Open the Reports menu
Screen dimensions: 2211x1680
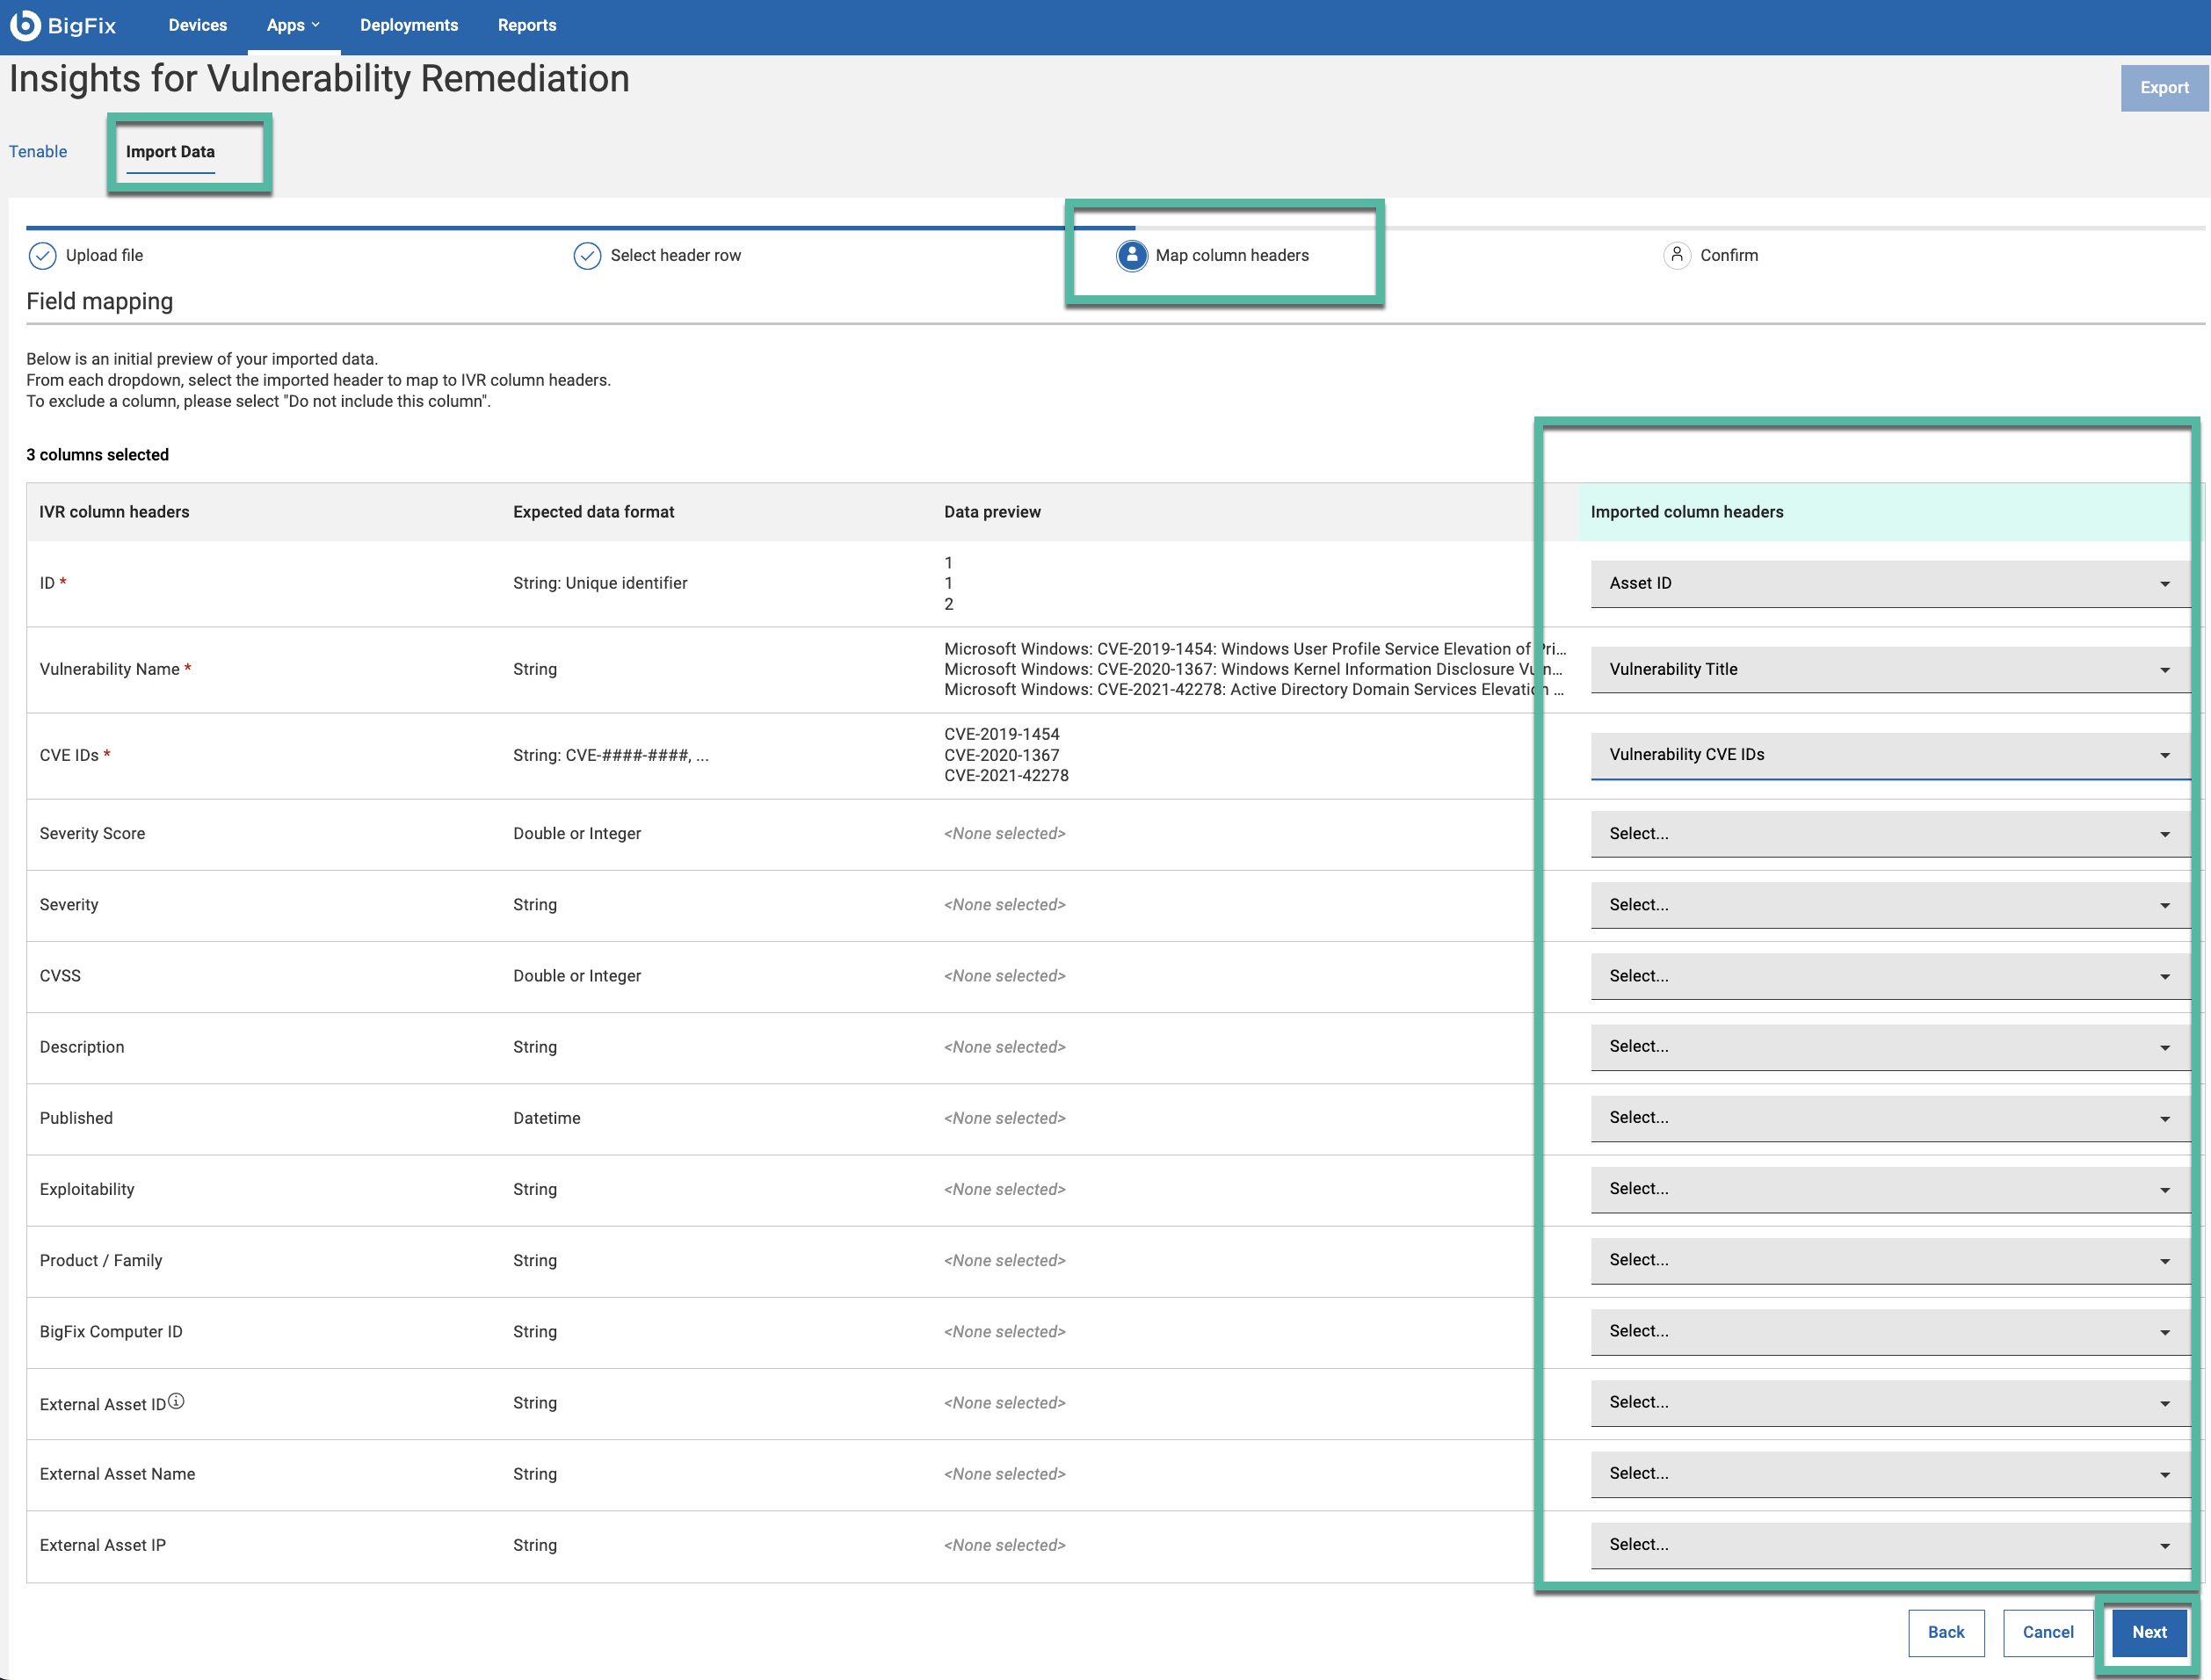tap(527, 25)
